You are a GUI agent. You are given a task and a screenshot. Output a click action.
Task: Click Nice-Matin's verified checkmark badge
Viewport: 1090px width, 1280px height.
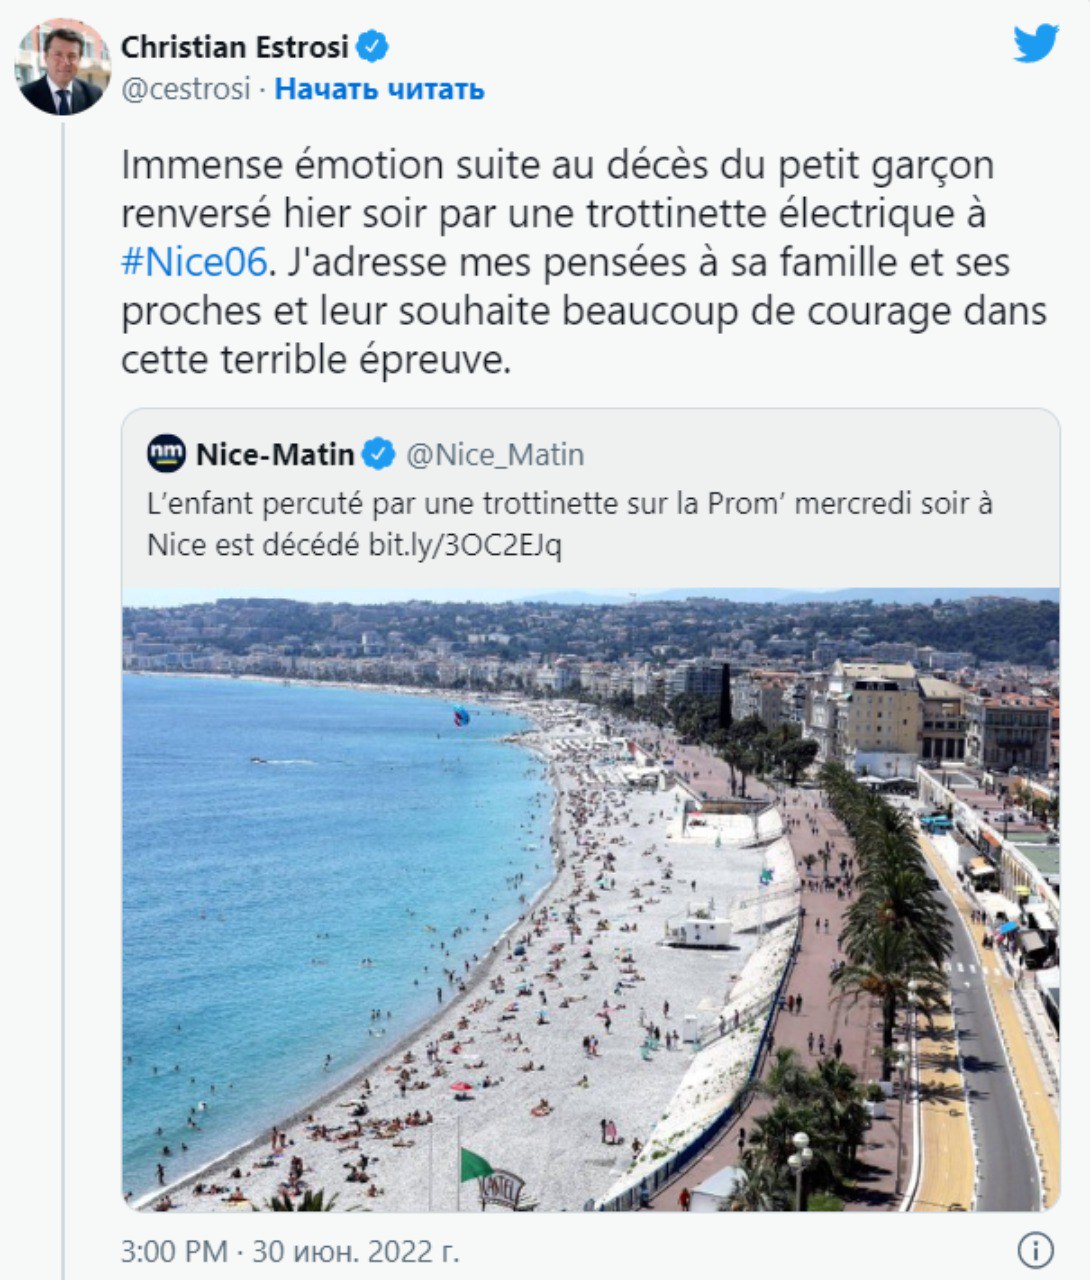point(378,455)
